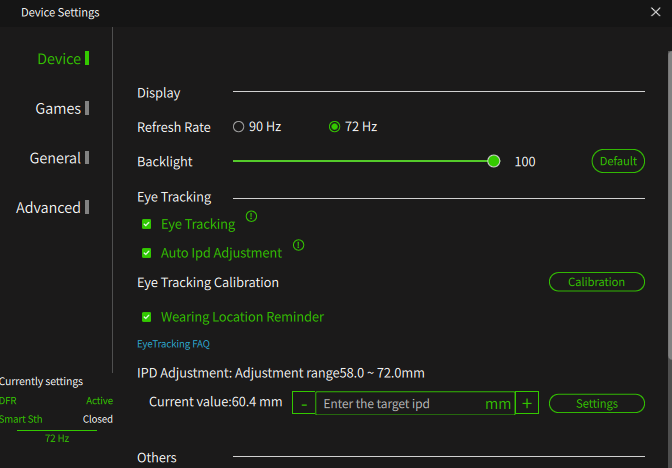Select the Device tab
This screenshot has height=468, width=672.
click(59, 59)
